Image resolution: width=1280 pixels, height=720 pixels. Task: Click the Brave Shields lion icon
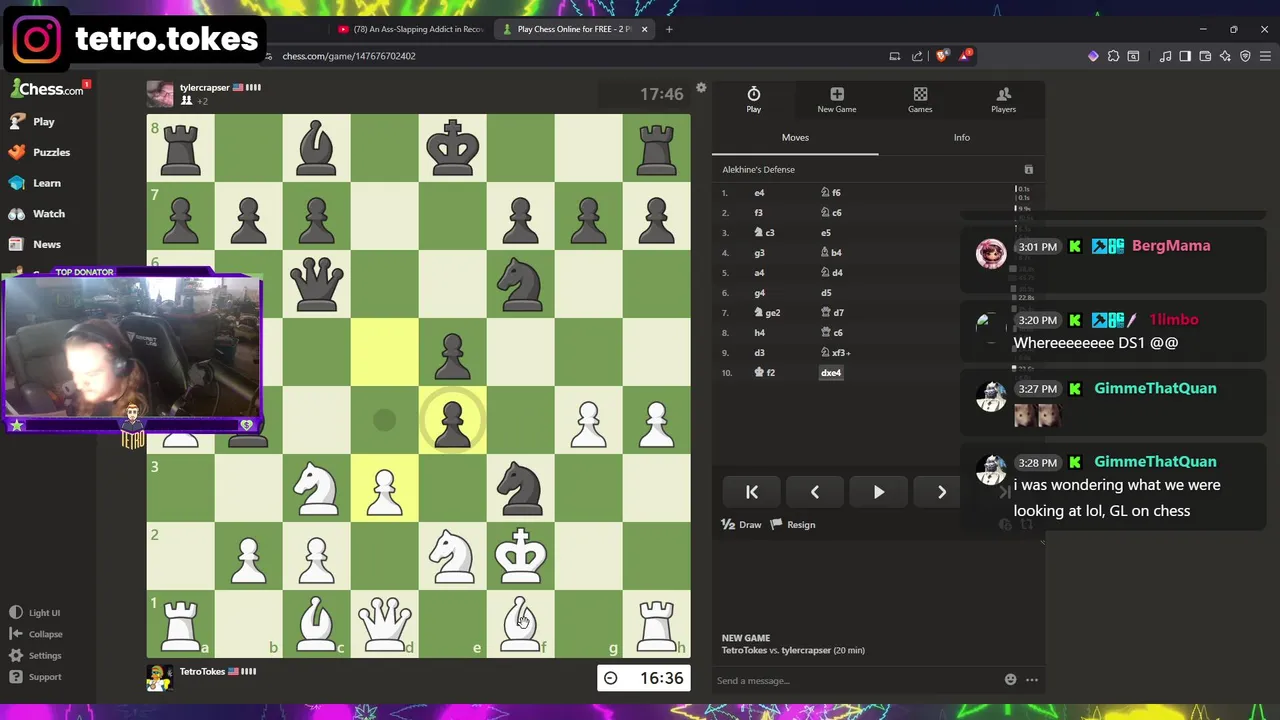941,56
